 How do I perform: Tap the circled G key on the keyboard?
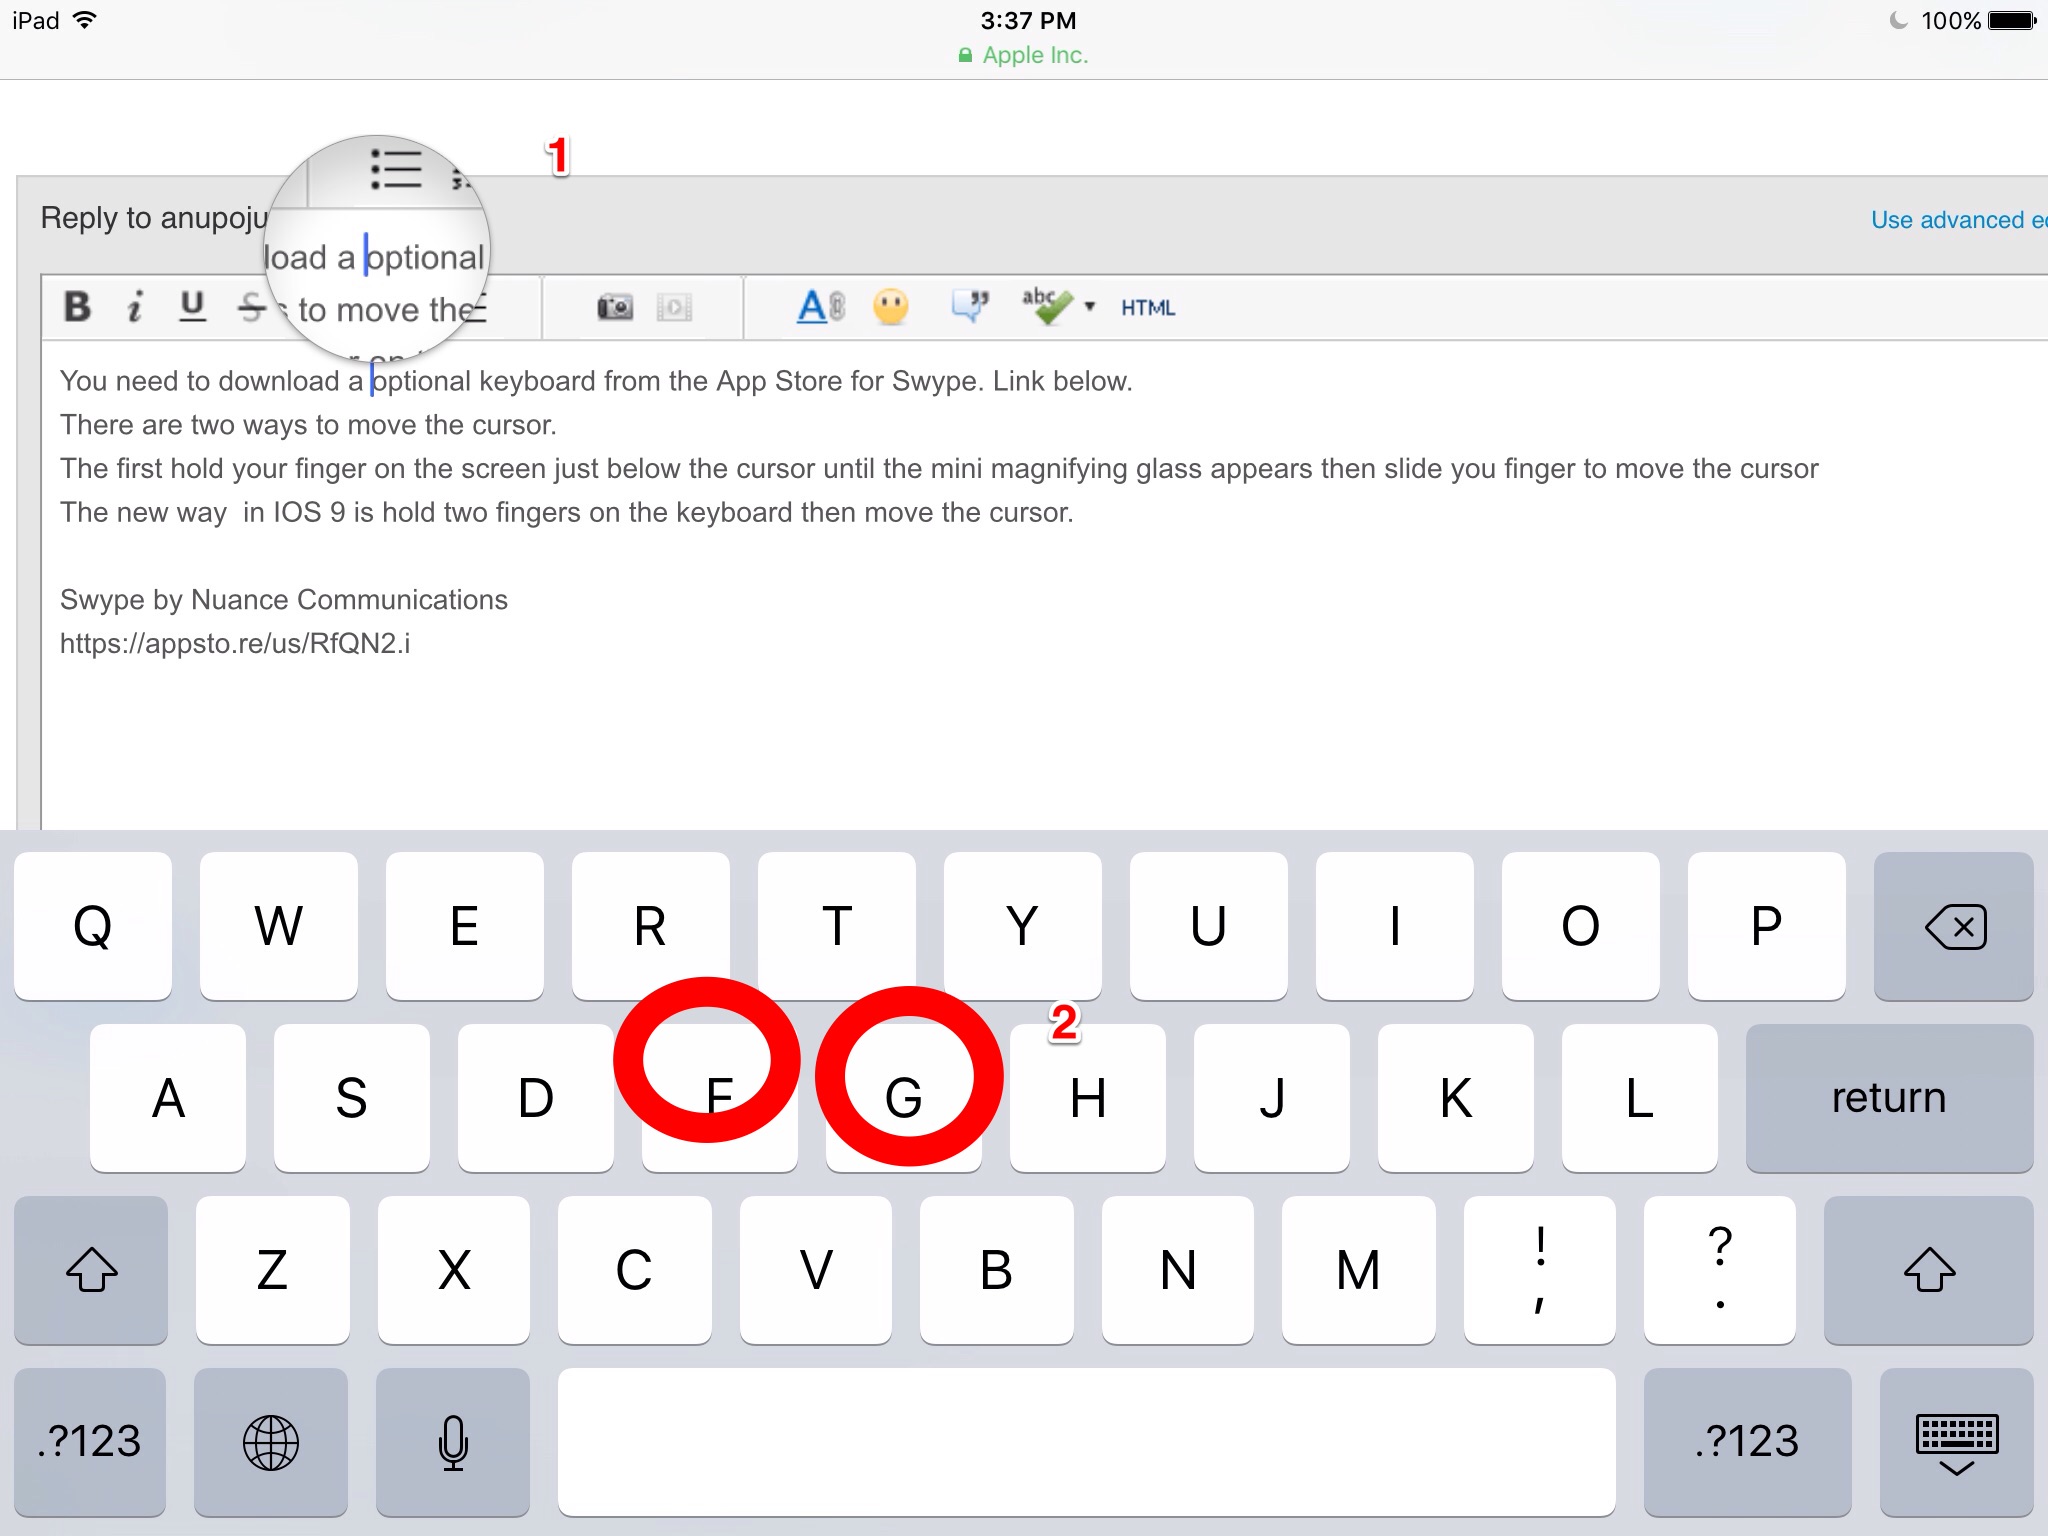pyautogui.click(x=903, y=1097)
